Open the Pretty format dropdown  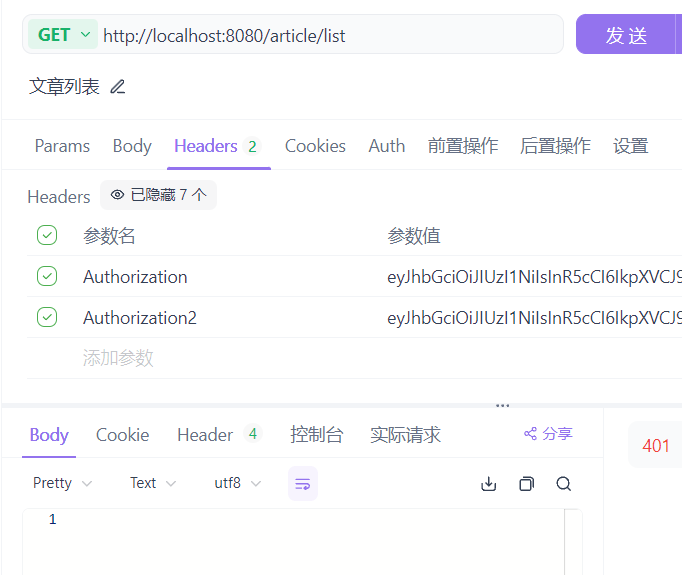[62, 483]
